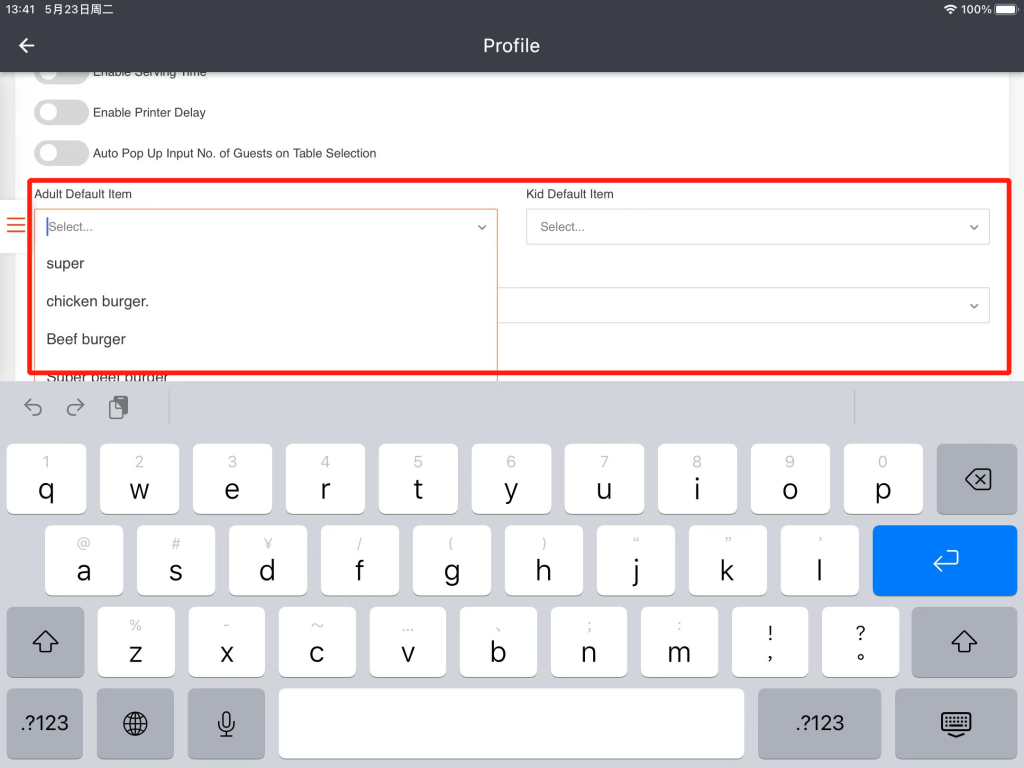The image size is (1024, 768).
Task: Open the orange hamburger side menu
Action: [16, 225]
